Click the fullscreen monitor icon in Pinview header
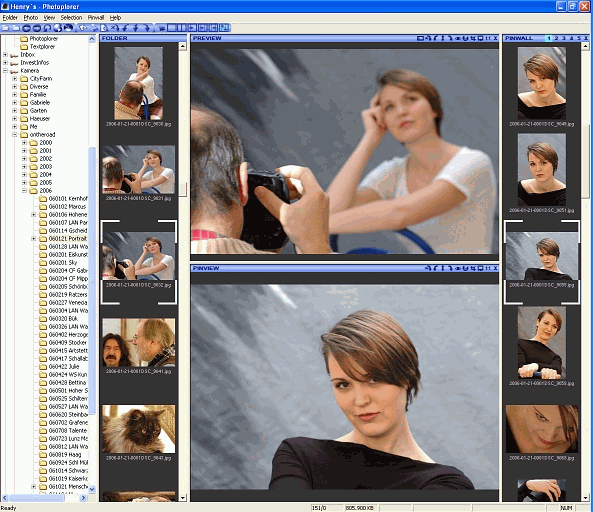This screenshot has height=512, width=593. pos(480,268)
